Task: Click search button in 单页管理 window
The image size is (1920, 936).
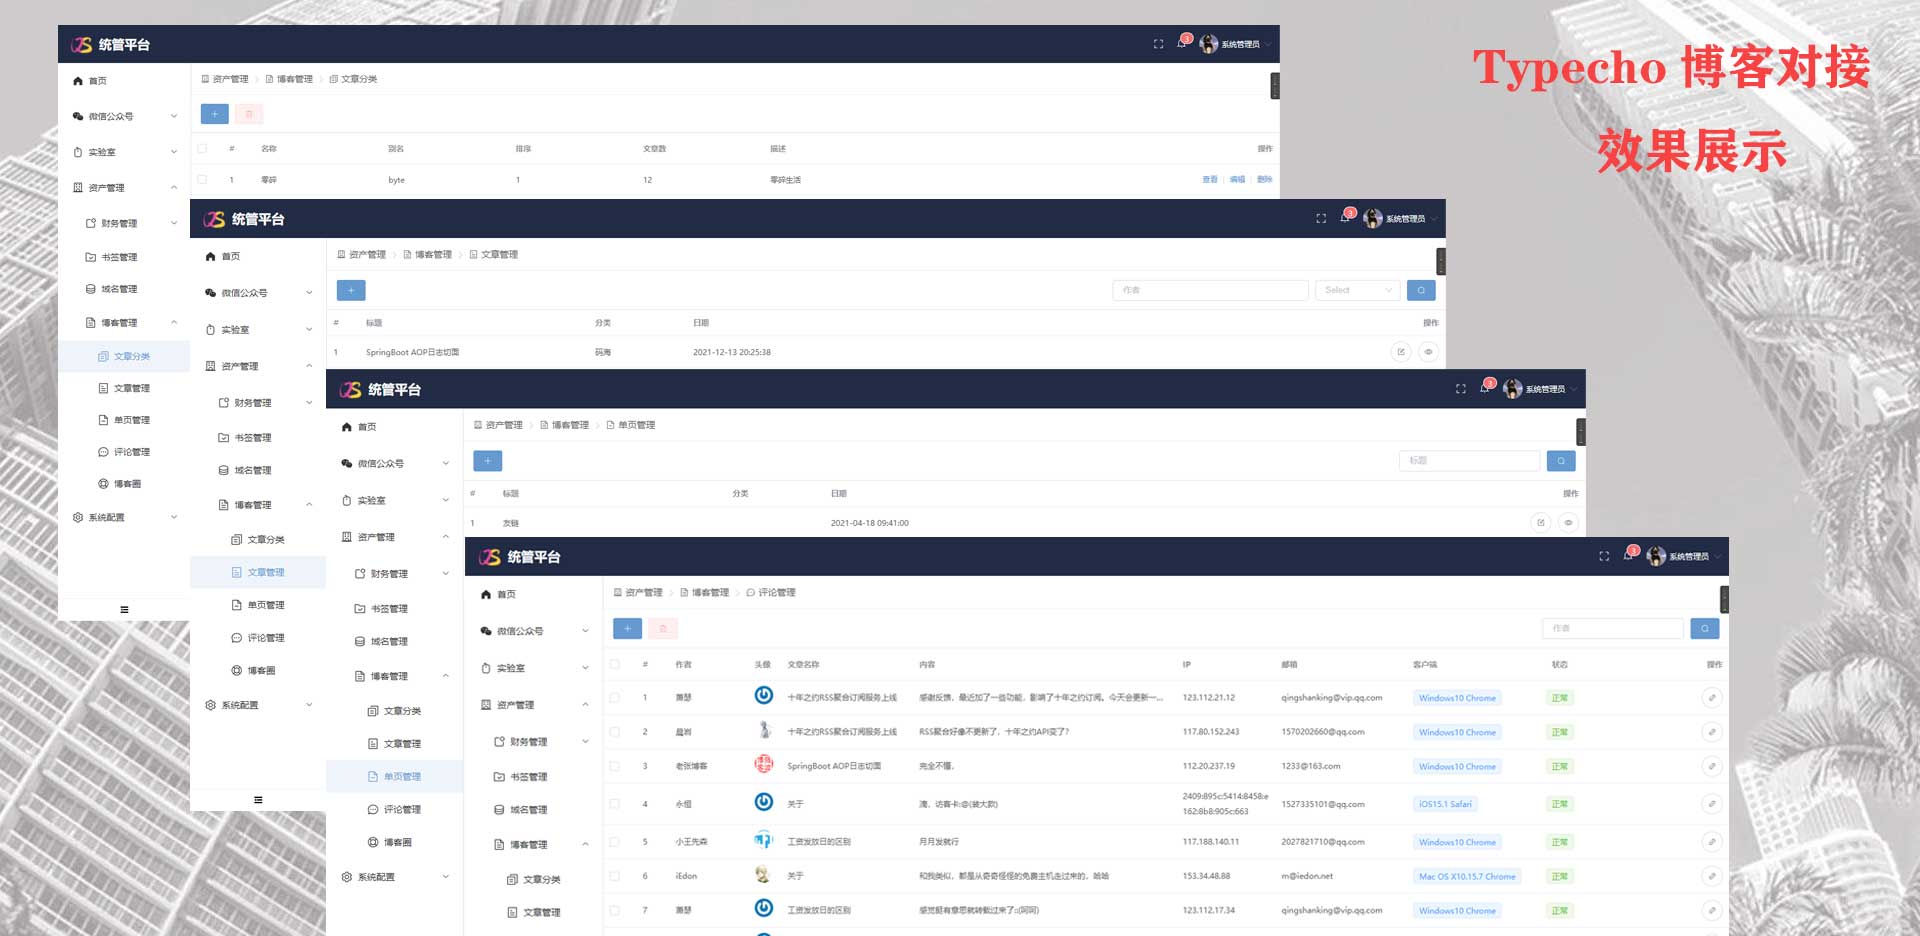Action: pyautogui.click(x=1561, y=461)
